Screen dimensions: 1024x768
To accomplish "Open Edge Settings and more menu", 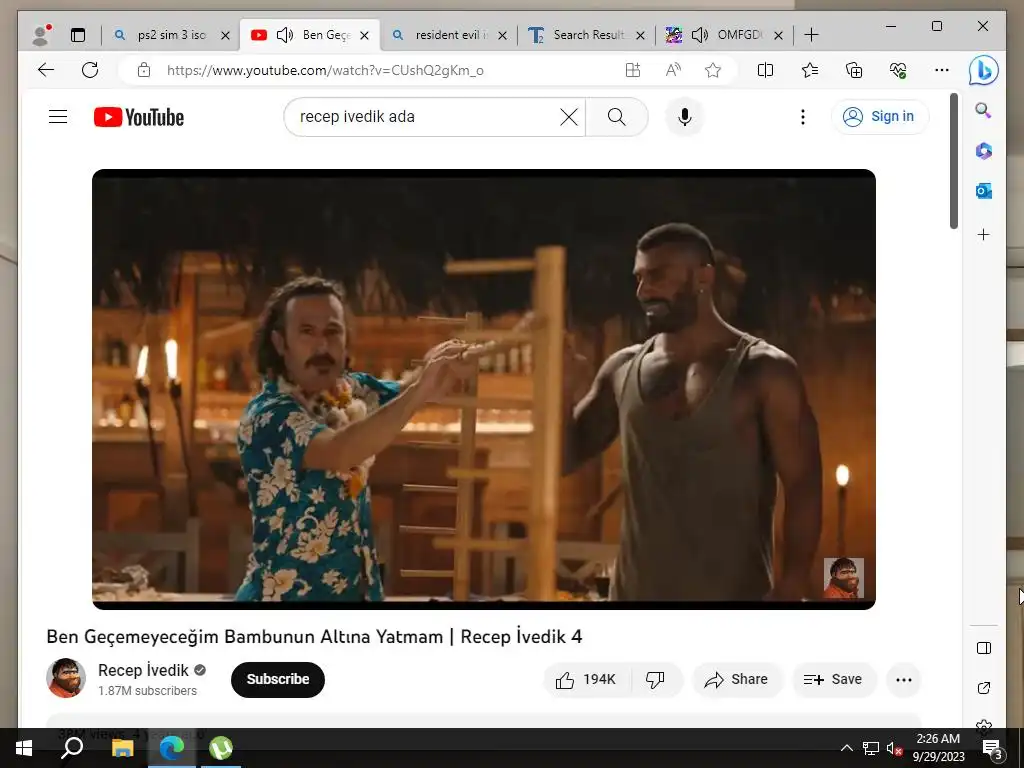I will pyautogui.click(x=942, y=70).
